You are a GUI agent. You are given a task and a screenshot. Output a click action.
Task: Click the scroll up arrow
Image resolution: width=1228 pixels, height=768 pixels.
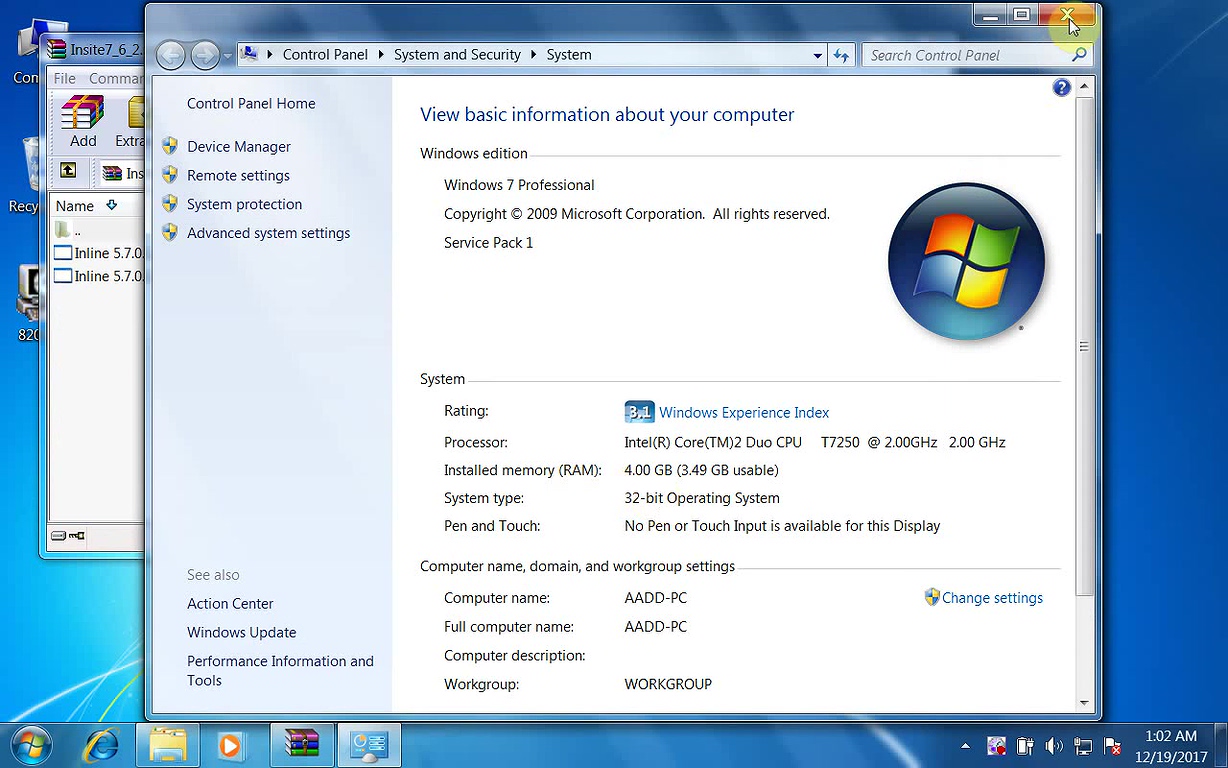1083,88
